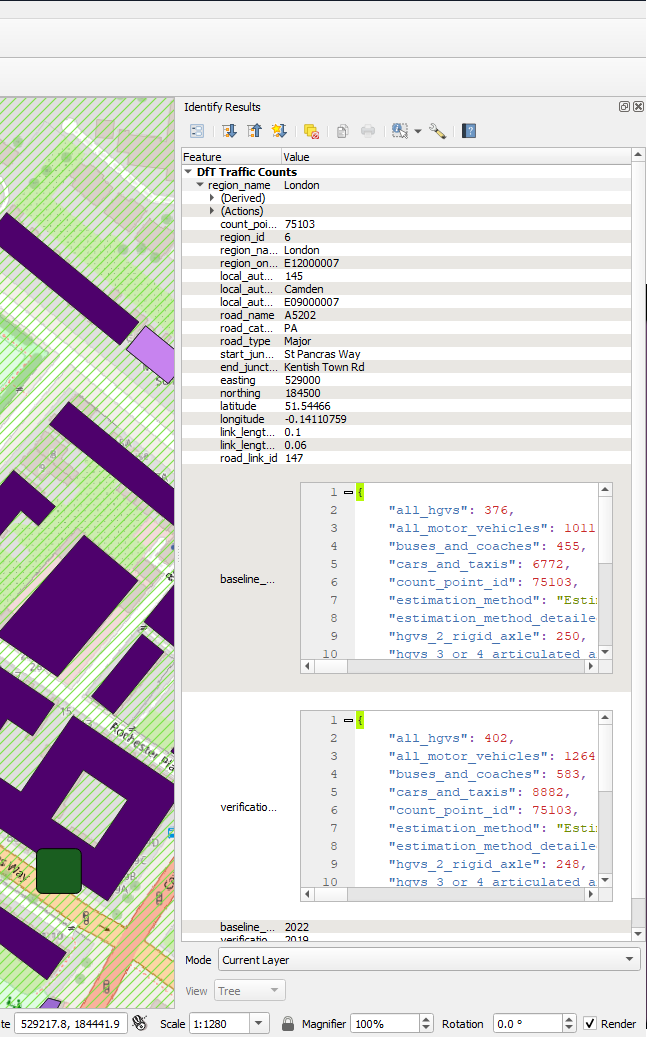Expand the (Actions) tree node
The width and height of the screenshot is (647, 1037).
pos(212,211)
